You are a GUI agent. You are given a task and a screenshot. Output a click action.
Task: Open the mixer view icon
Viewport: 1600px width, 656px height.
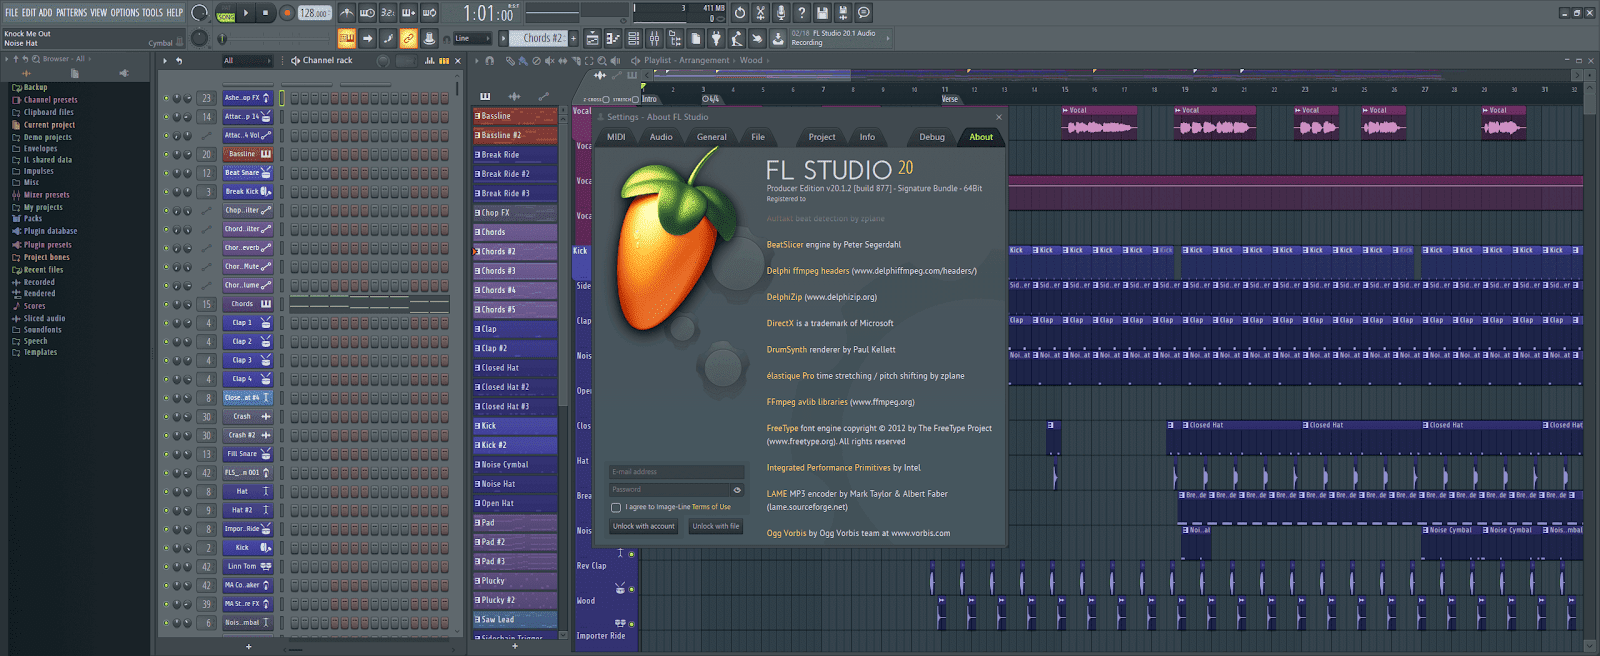click(x=654, y=38)
